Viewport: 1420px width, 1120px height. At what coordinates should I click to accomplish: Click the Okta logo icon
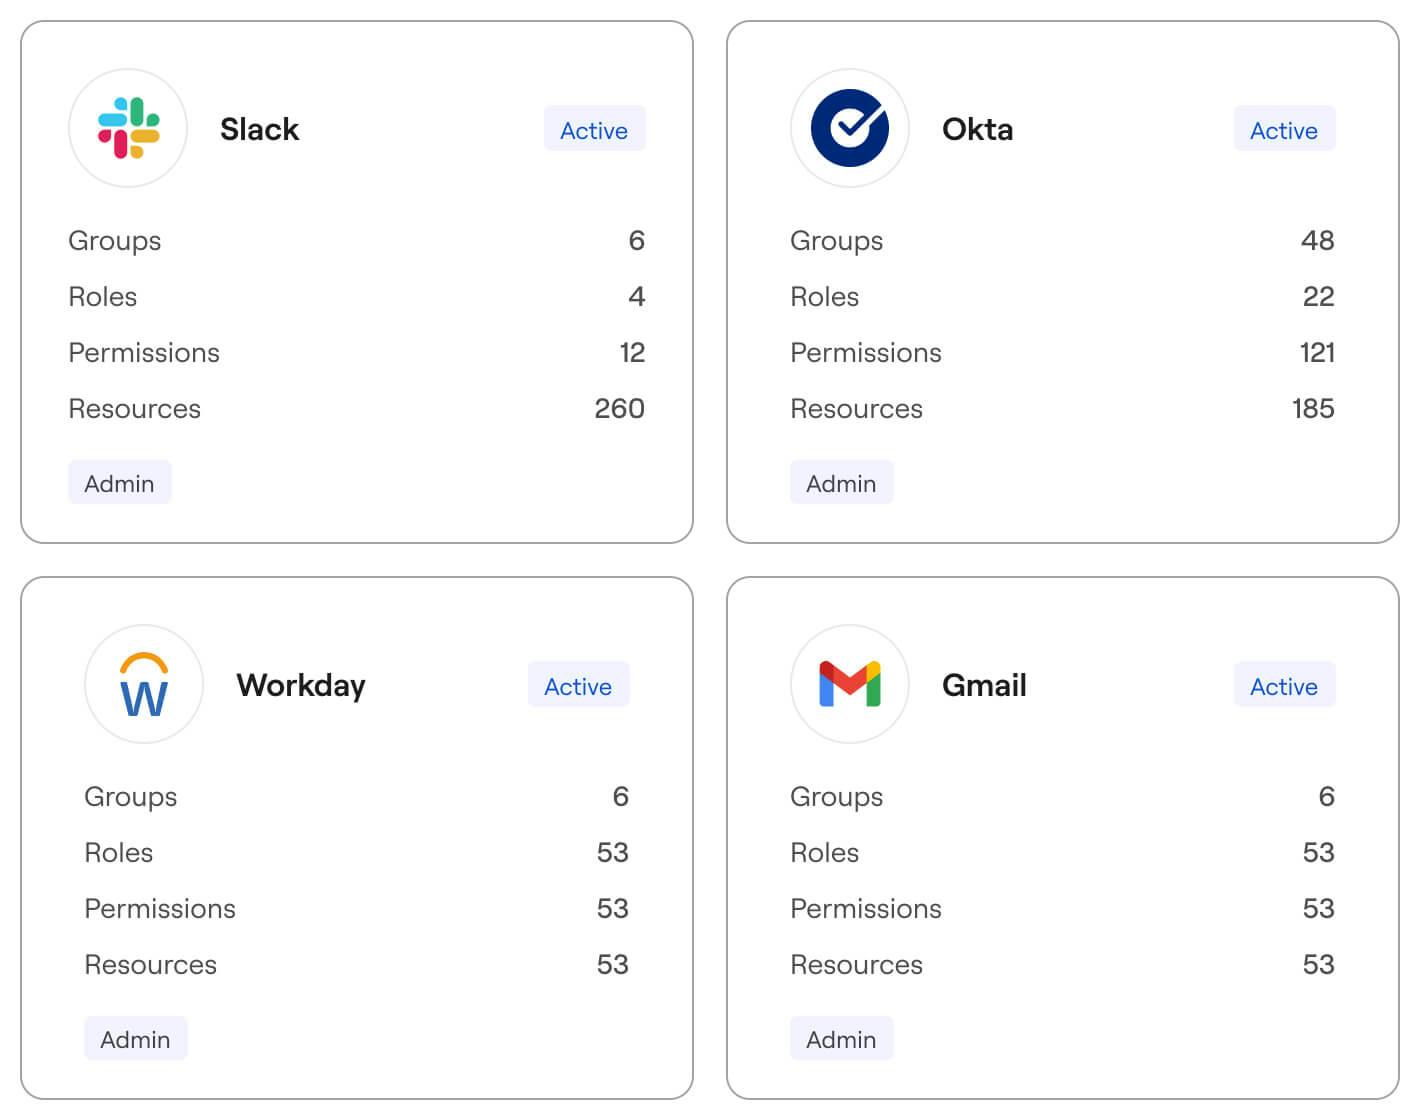point(849,128)
